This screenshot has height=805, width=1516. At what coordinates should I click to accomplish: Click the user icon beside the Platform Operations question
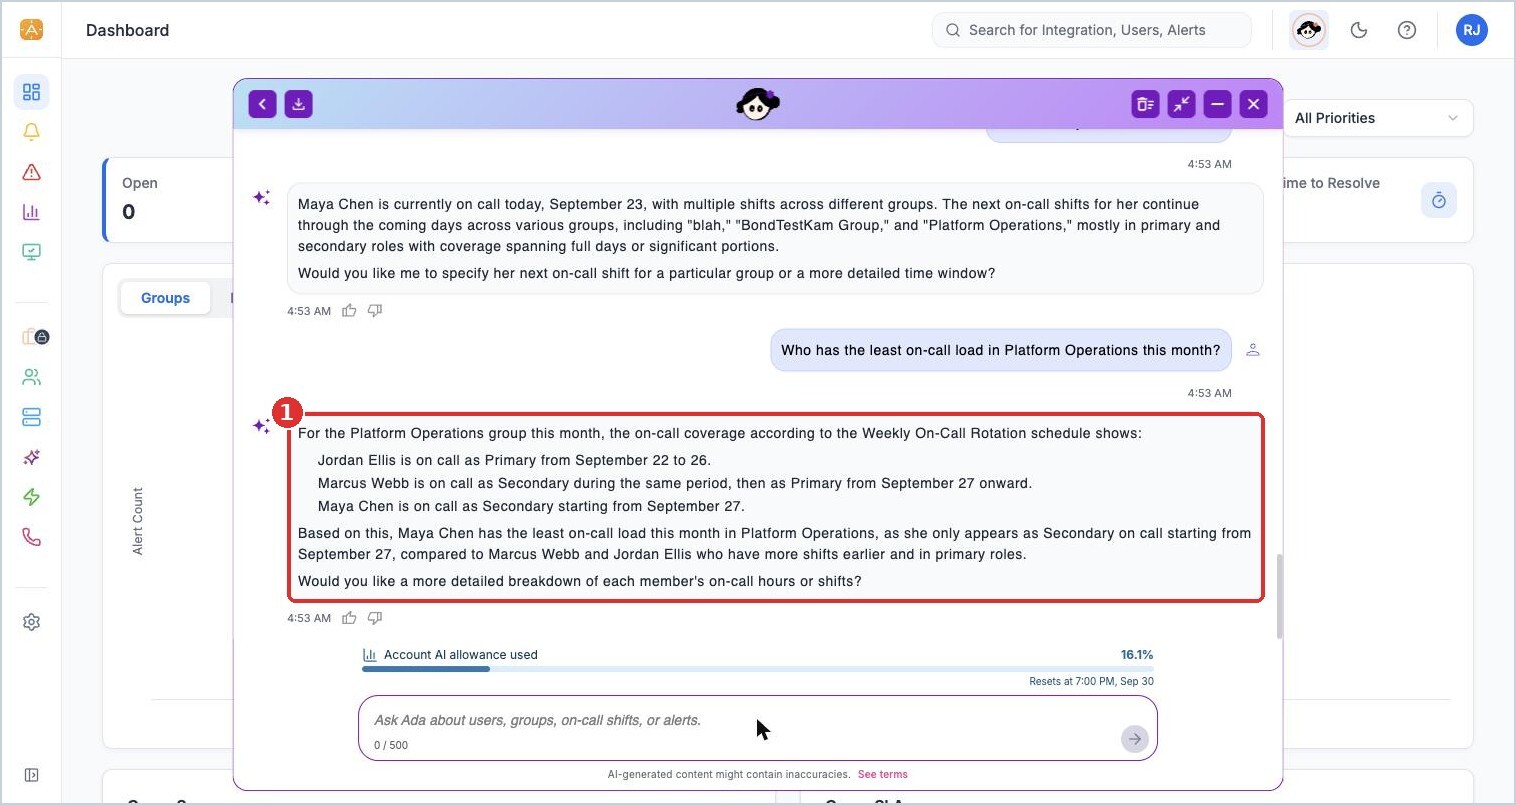[1253, 350]
